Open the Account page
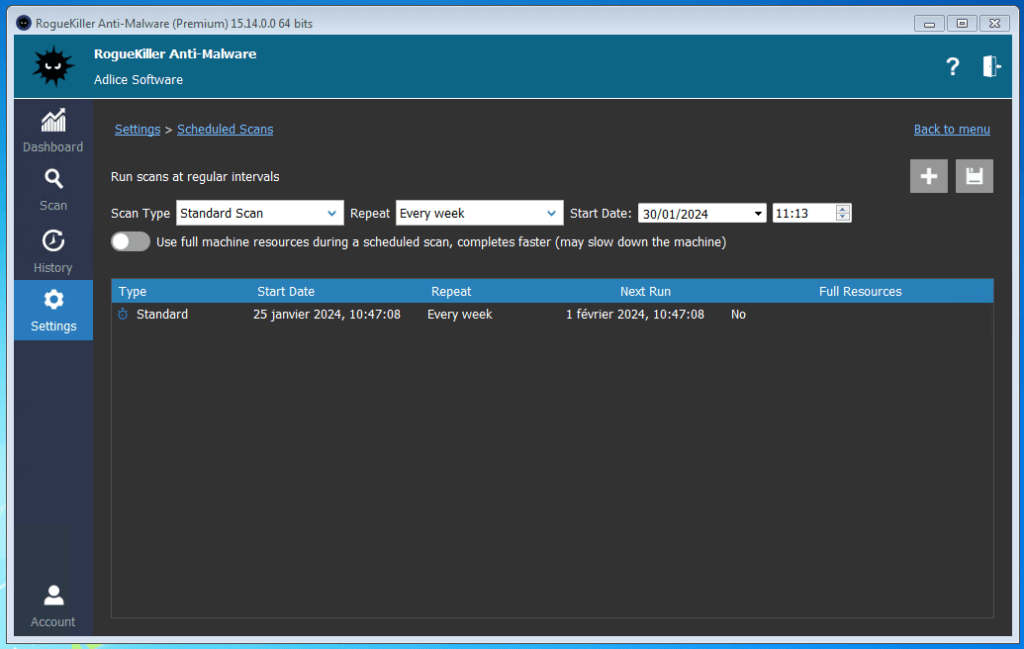Image resolution: width=1024 pixels, height=649 pixels. [x=53, y=606]
